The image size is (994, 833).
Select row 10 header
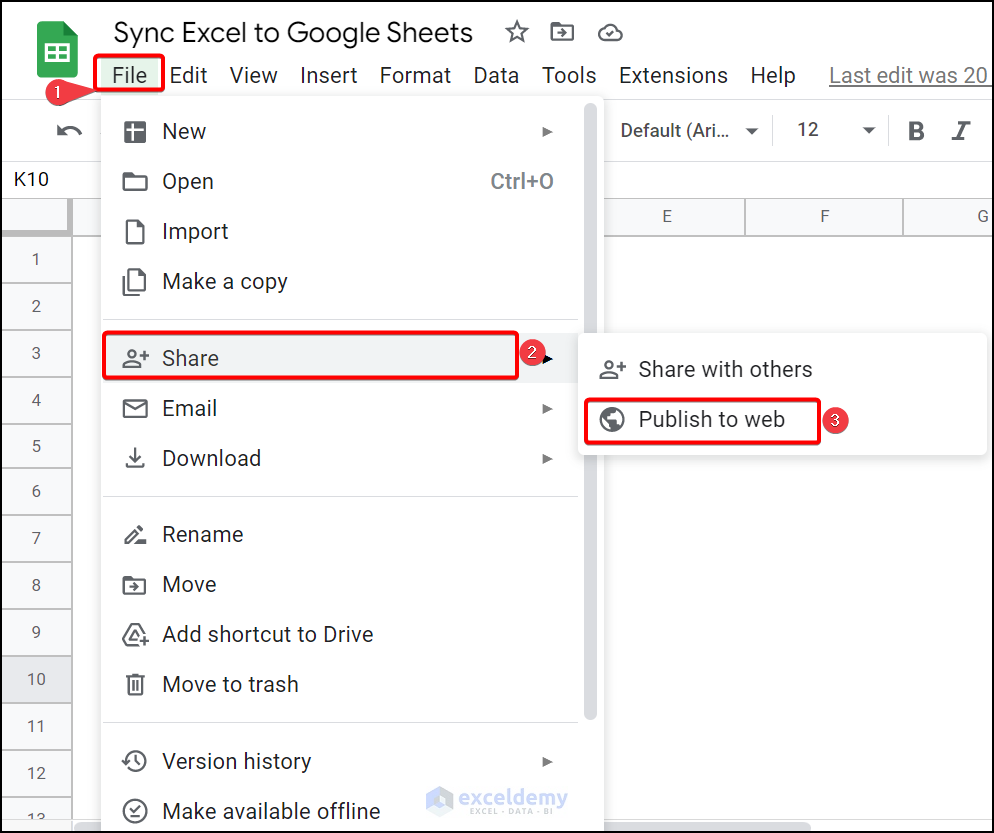click(36, 679)
